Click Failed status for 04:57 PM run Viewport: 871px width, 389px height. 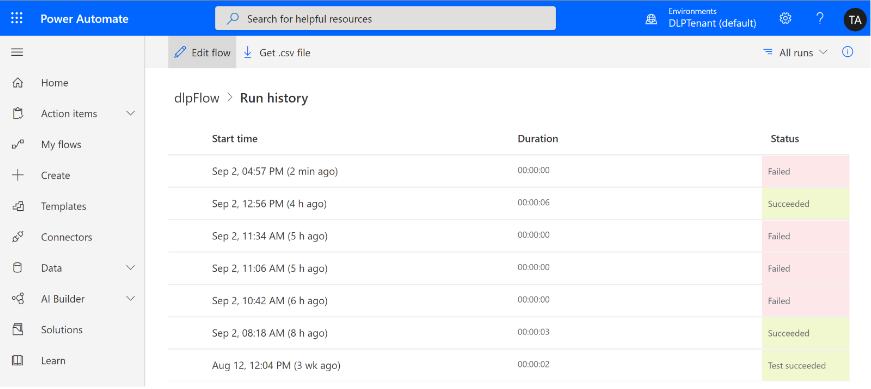coord(805,172)
